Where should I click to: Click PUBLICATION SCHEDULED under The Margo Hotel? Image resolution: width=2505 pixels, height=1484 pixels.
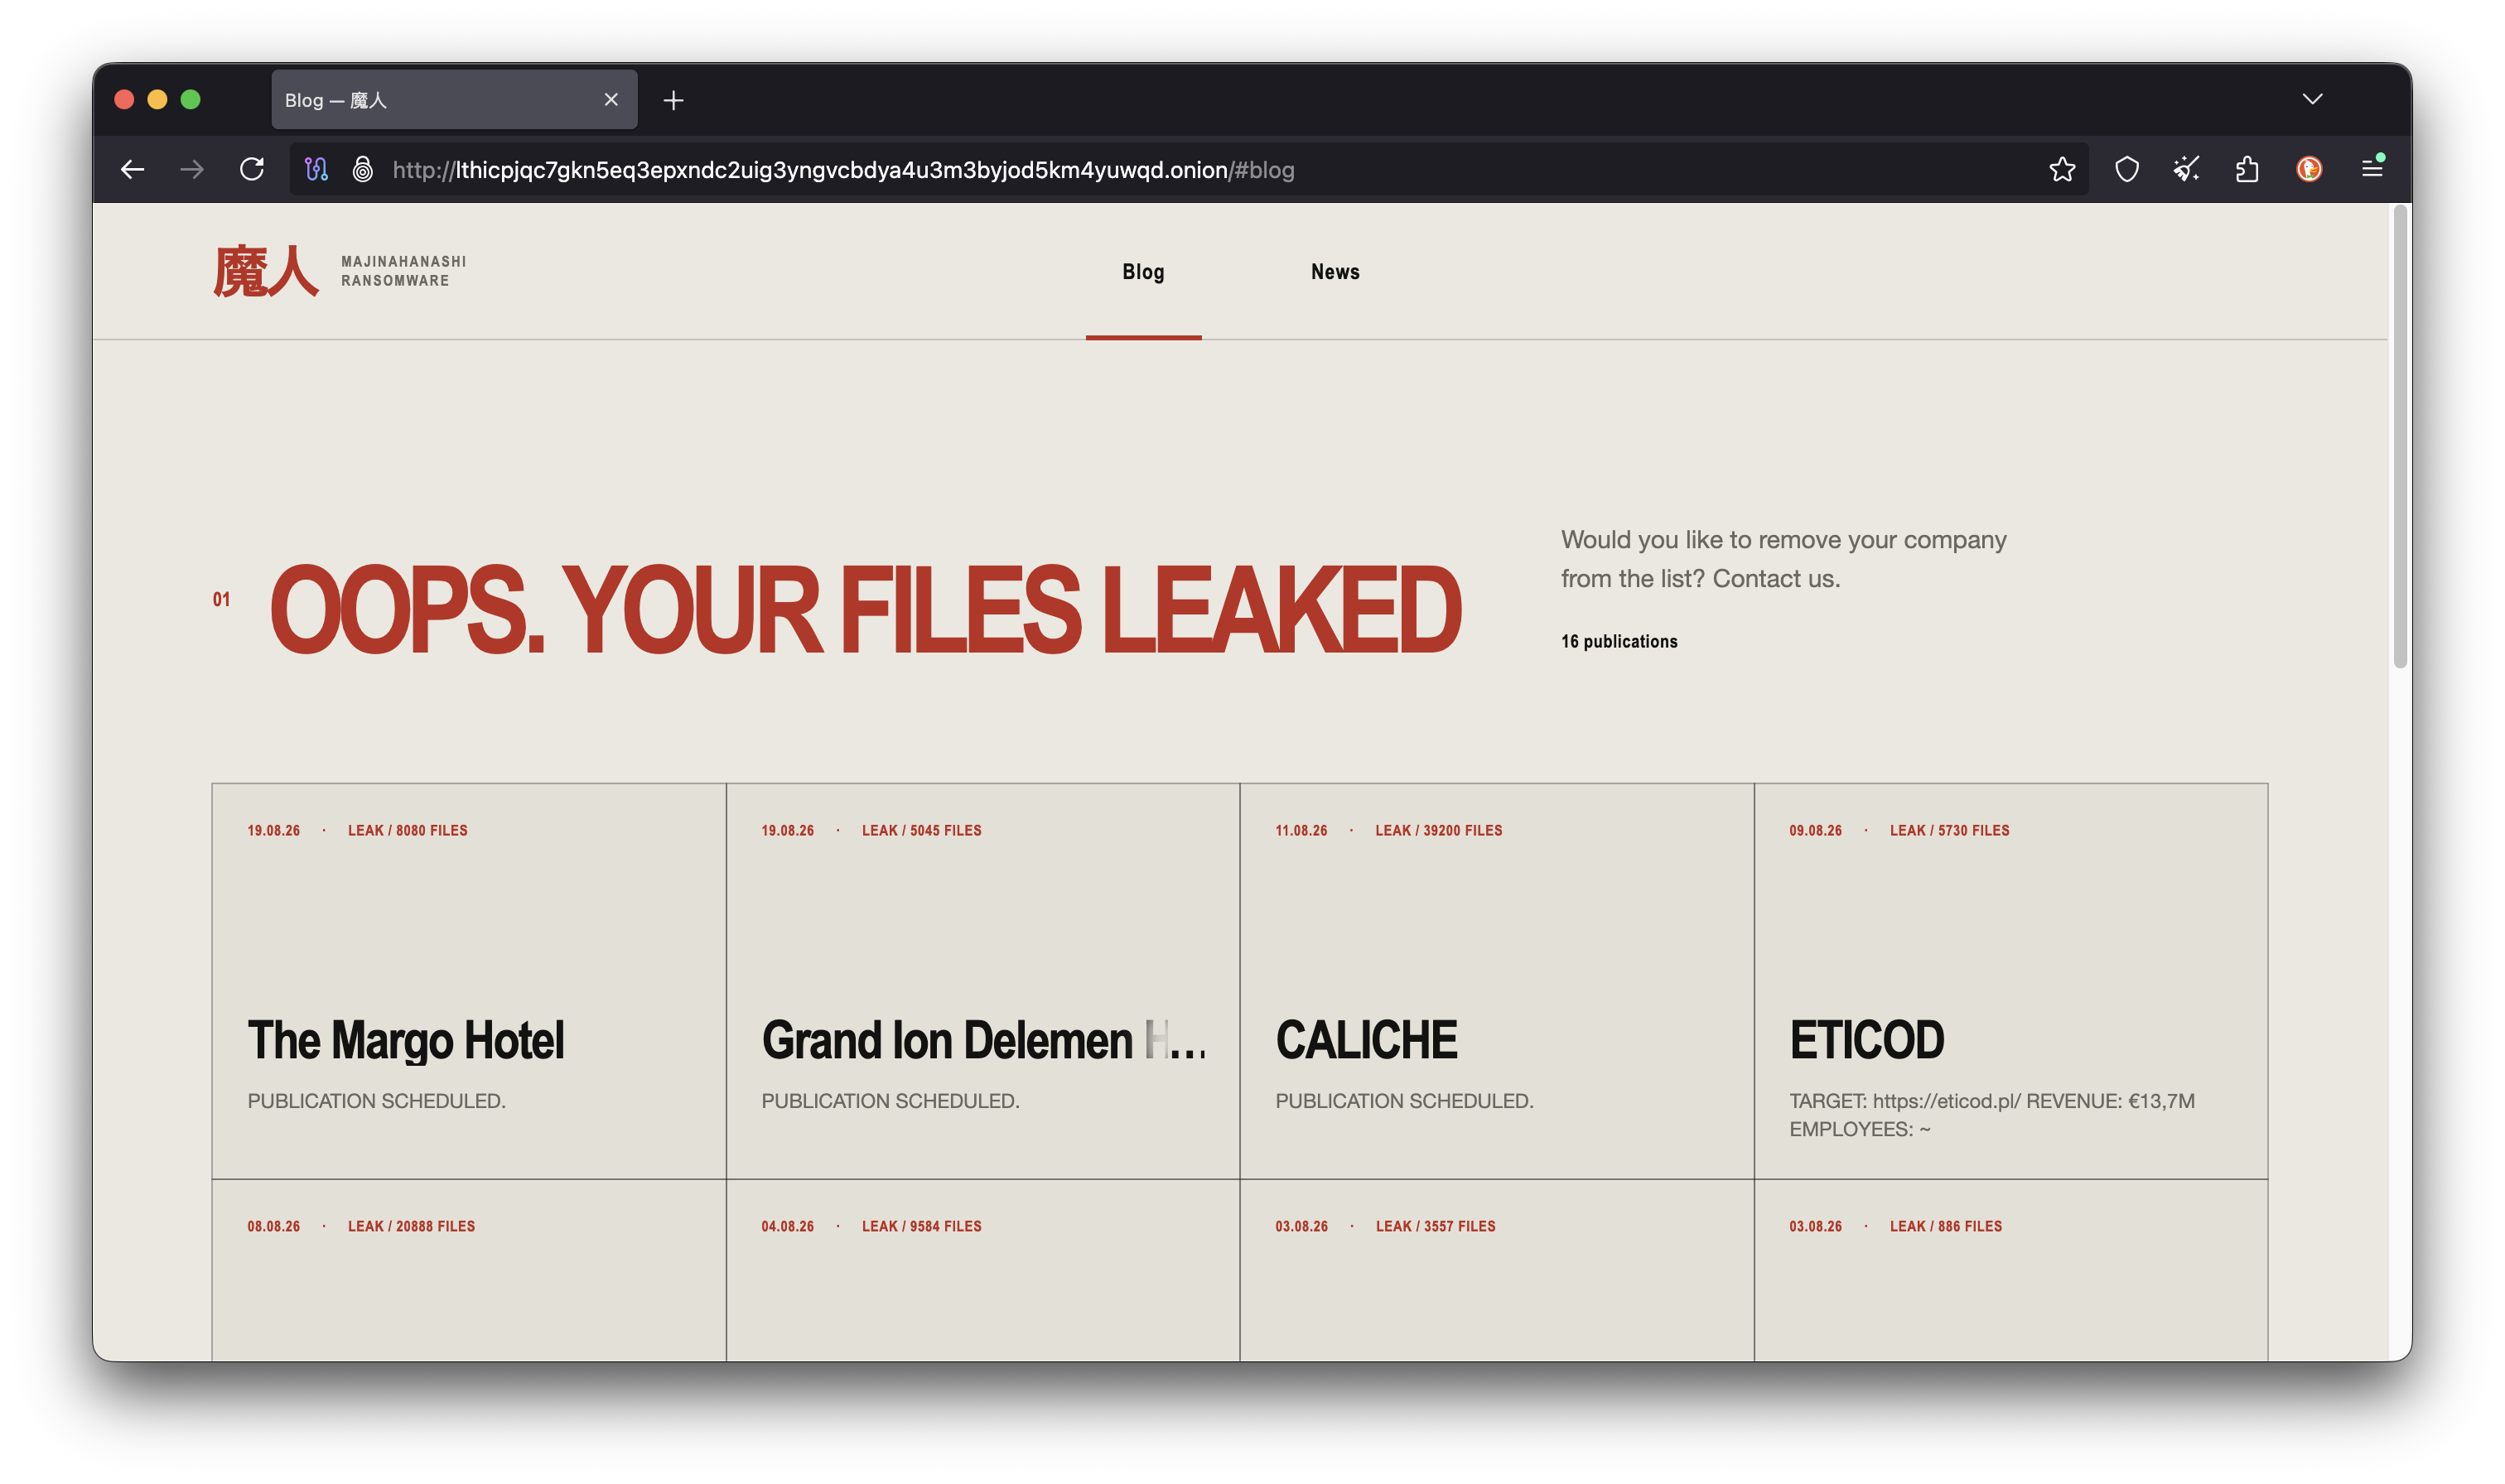point(377,1101)
